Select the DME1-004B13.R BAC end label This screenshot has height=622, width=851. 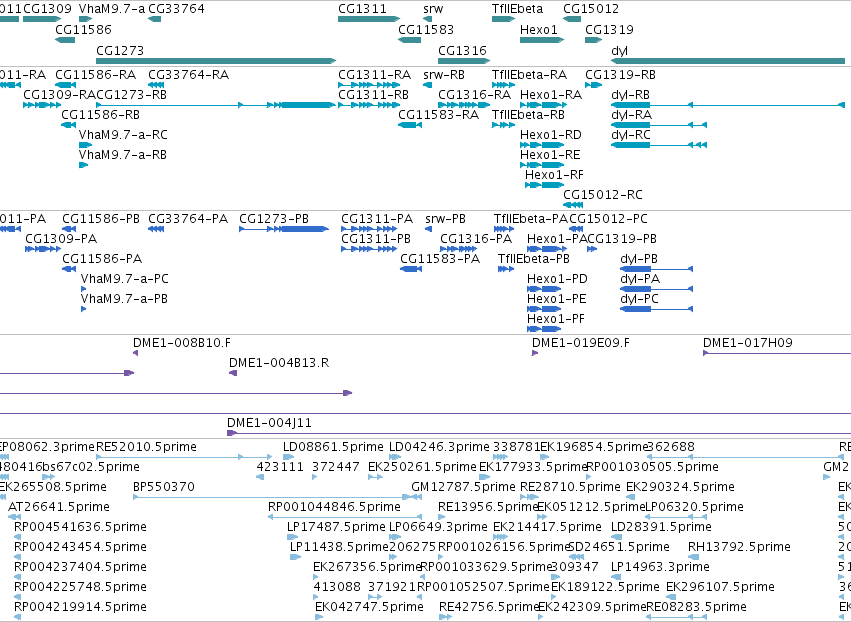[x=279, y=363]
